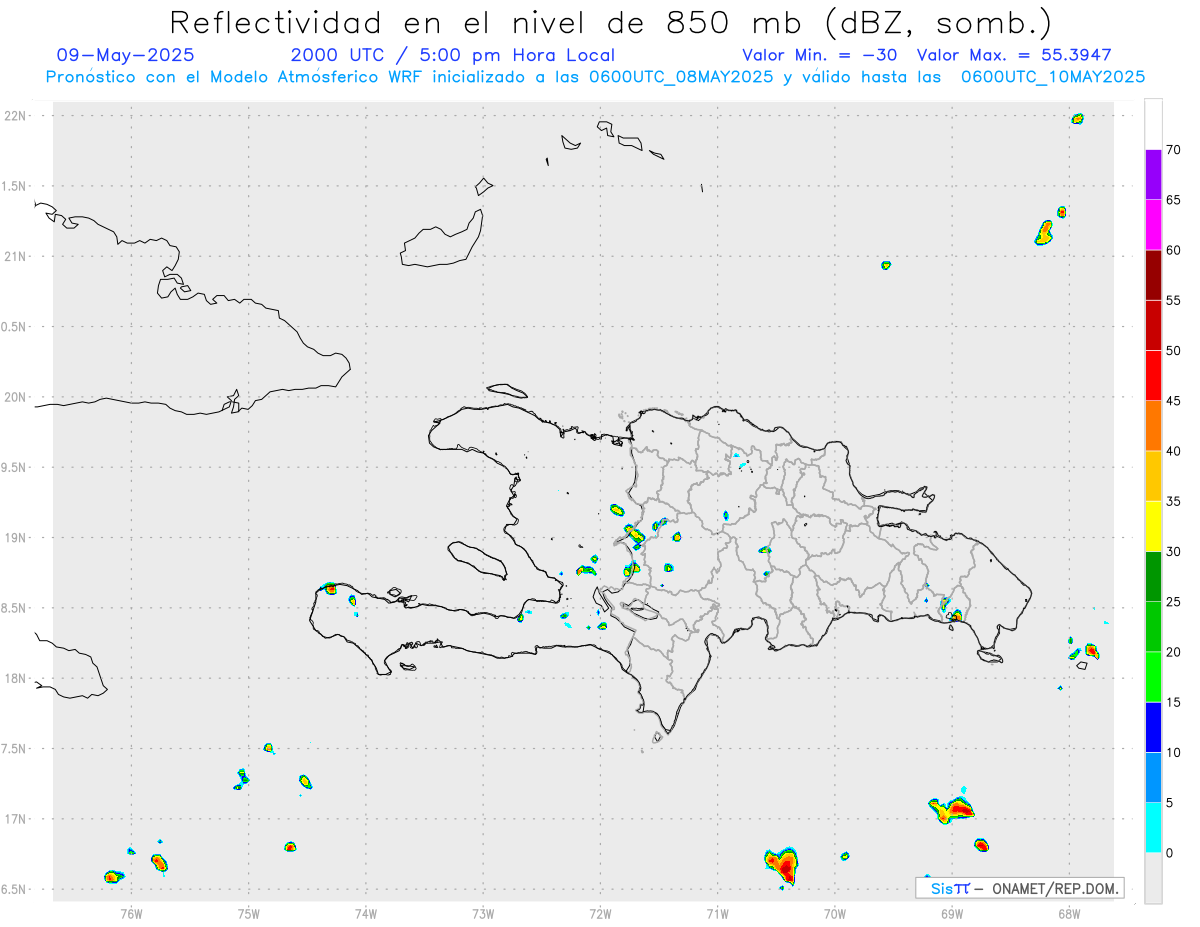1200x927 pixels.
Task: Click the longitude label "70W"
Action: click(835, 913)
